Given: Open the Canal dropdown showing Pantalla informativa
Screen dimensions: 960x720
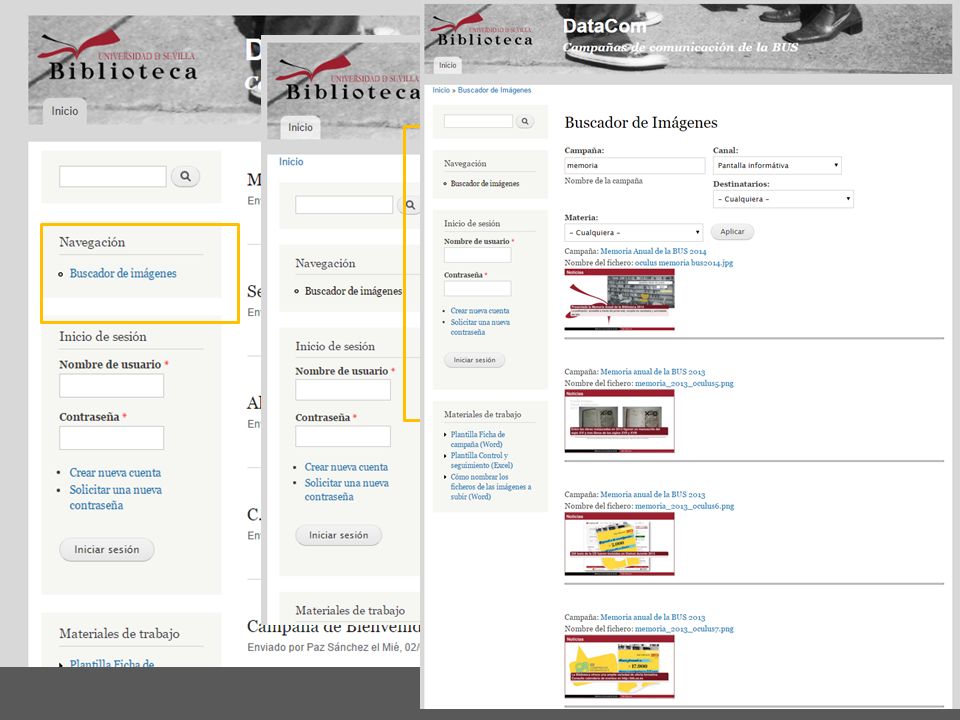Looking at the screenshot, I should click(777, 165).
